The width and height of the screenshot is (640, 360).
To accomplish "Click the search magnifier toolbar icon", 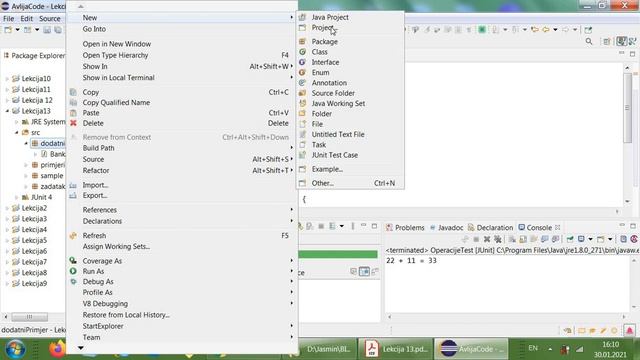I will pos(589,41).
